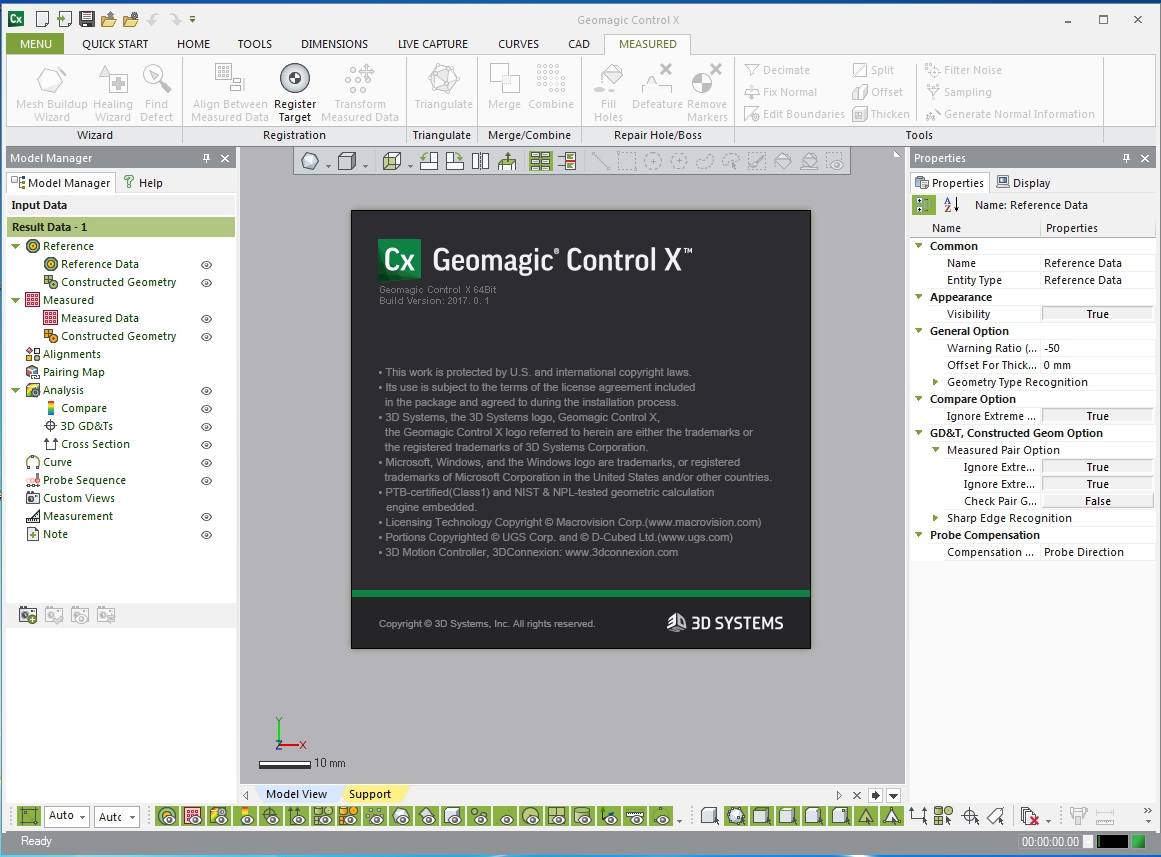
Task: Click the Sampling tool
Action: (959, 92)
